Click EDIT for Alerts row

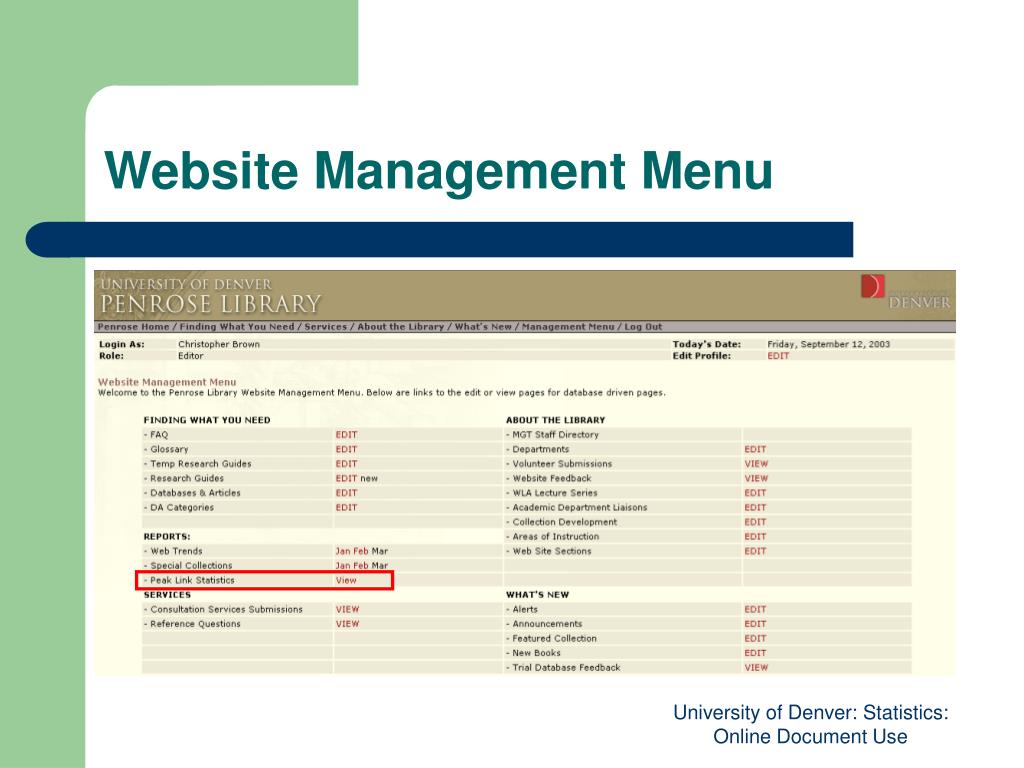point(755,609)
